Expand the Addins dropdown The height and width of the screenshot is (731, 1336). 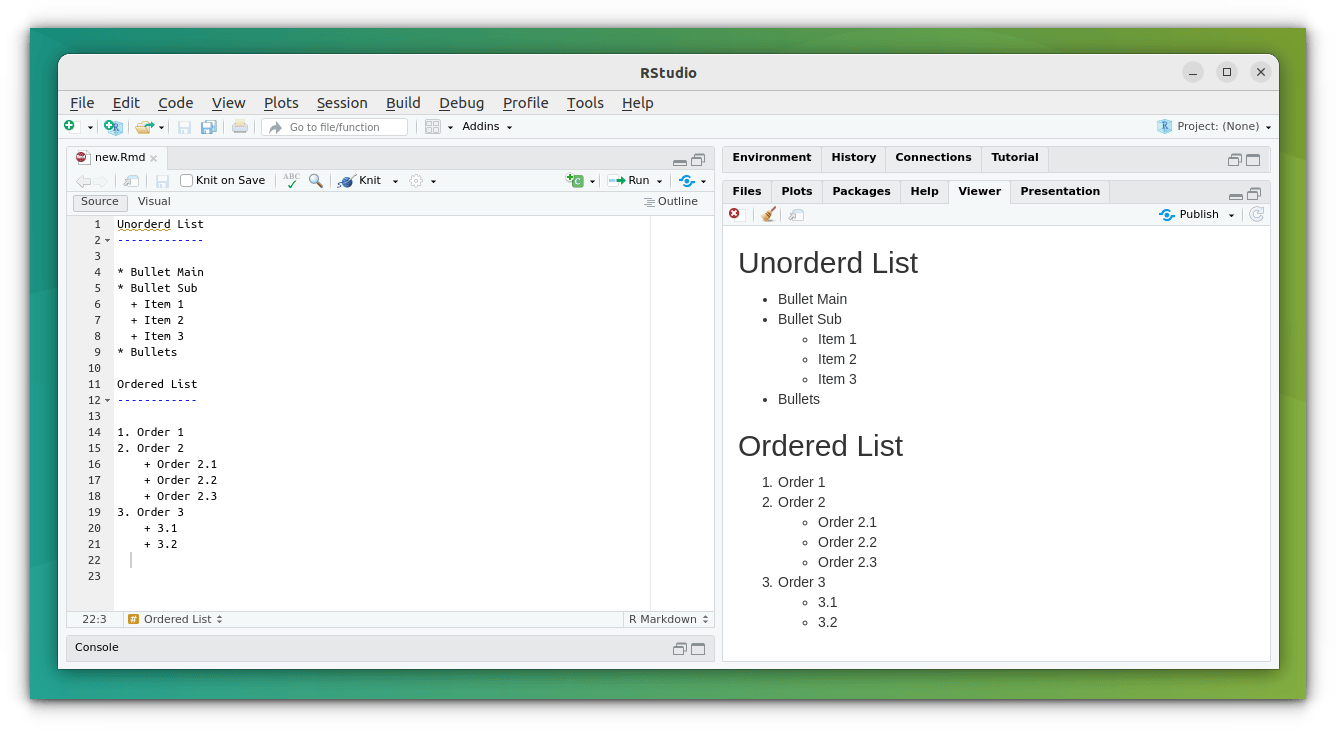(x=487, y=127)
